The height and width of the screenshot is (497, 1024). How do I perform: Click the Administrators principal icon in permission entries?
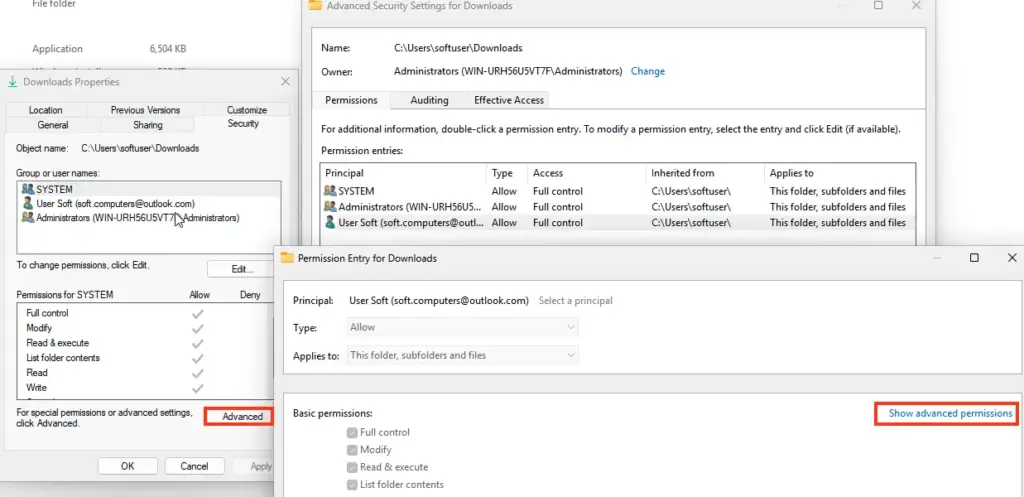331,207
